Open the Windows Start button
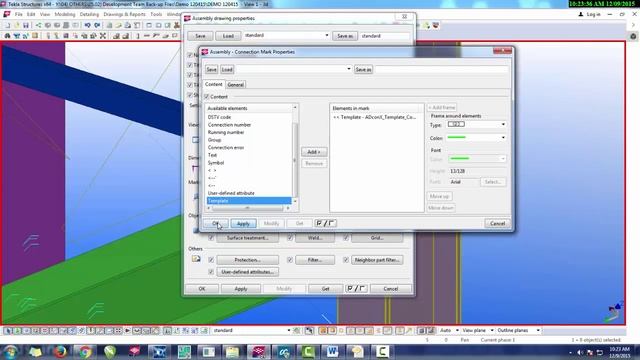This screenshot has width=640, height=360. [x=10, y=352]
